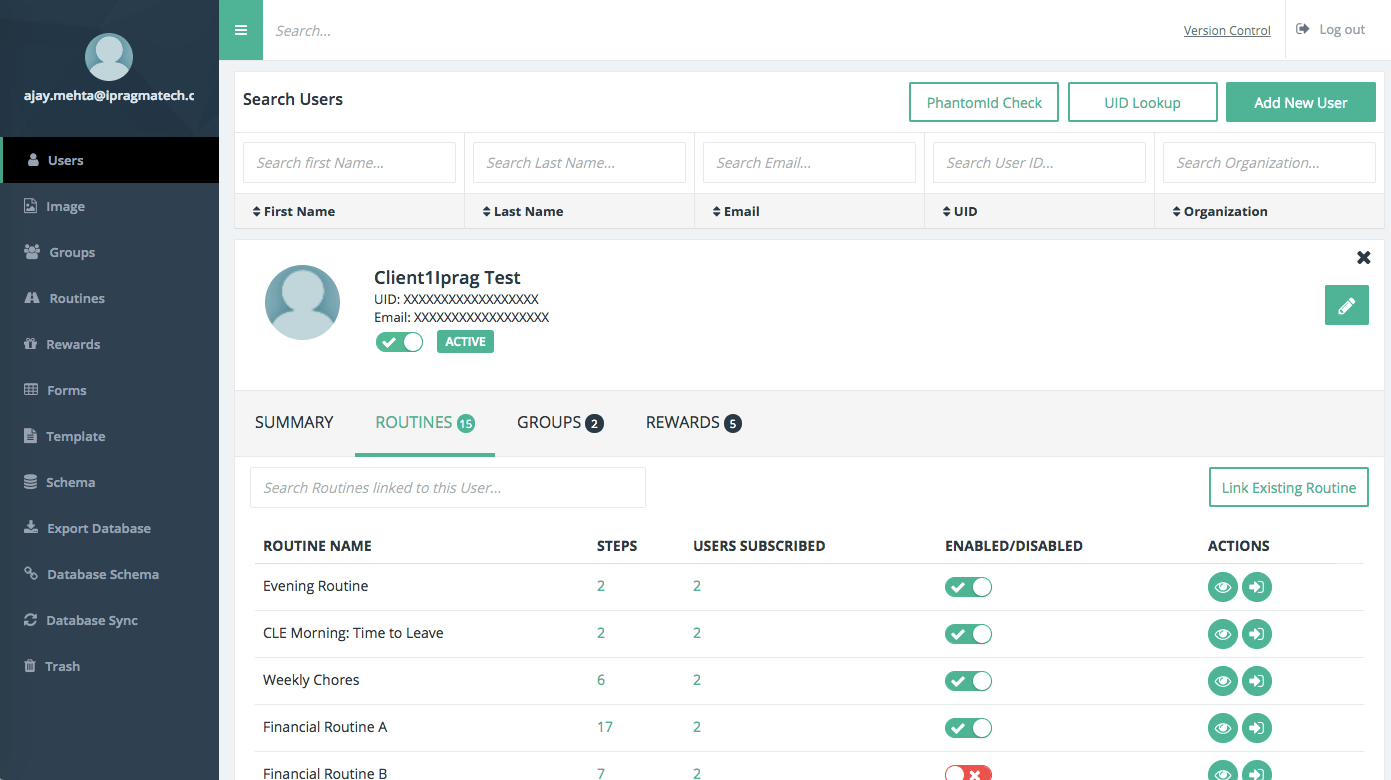Edit user with the pencil button
Screen dimensions: 1391x780
click(x=1347, y=305)
